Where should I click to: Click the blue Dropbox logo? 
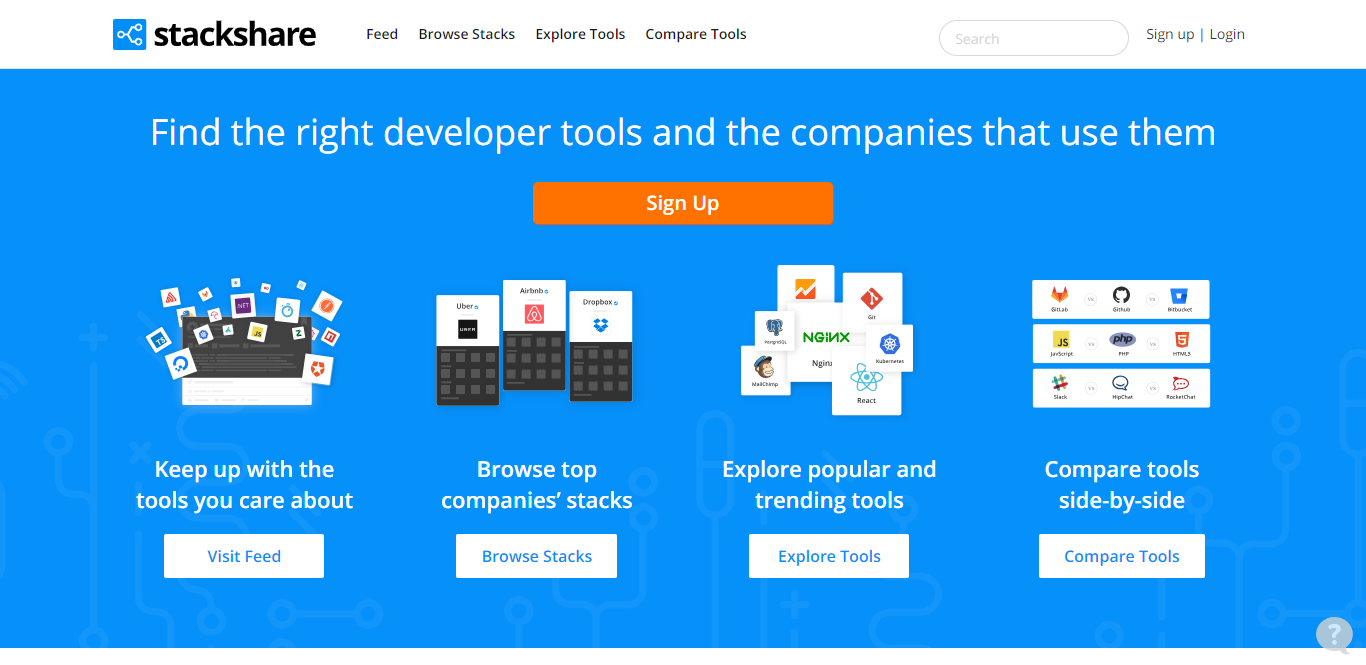pos(600,324)
